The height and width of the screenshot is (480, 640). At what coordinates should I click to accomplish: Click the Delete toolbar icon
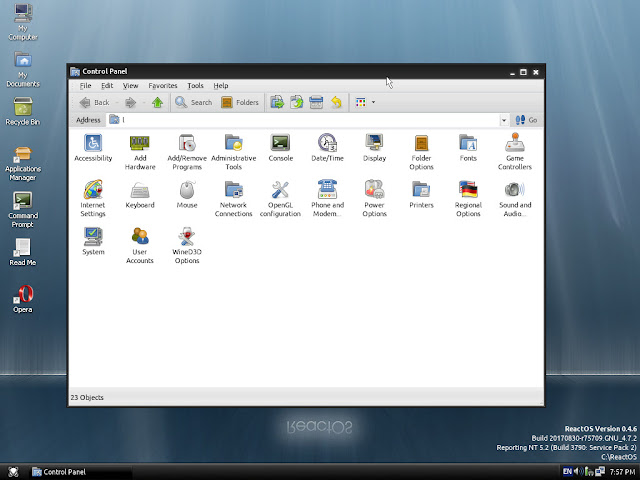coord(316,102)
